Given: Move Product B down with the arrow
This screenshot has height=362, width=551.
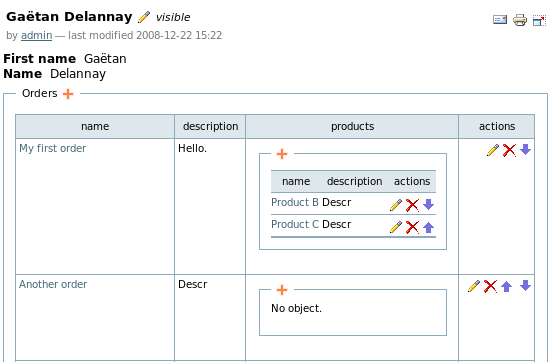Looking at the screenshot, I should (428, 204).
